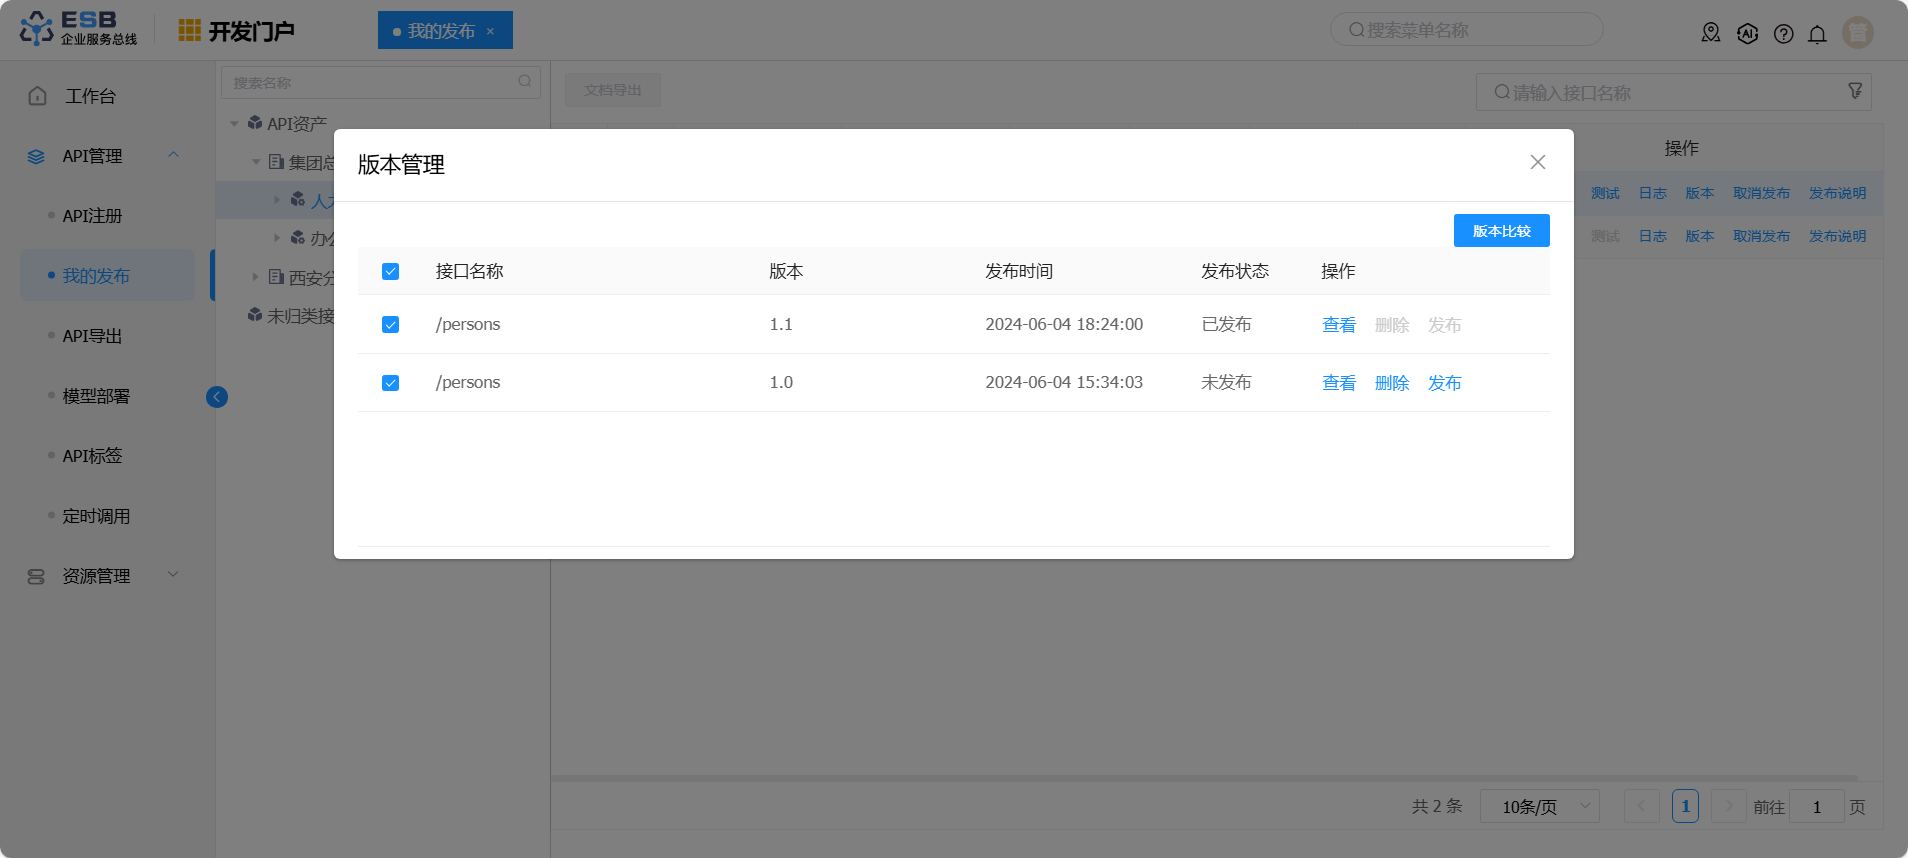Open the user avatar in top right
Image resolution: width=1908 pixels, height=858 pixels.
pos(1857,32)
